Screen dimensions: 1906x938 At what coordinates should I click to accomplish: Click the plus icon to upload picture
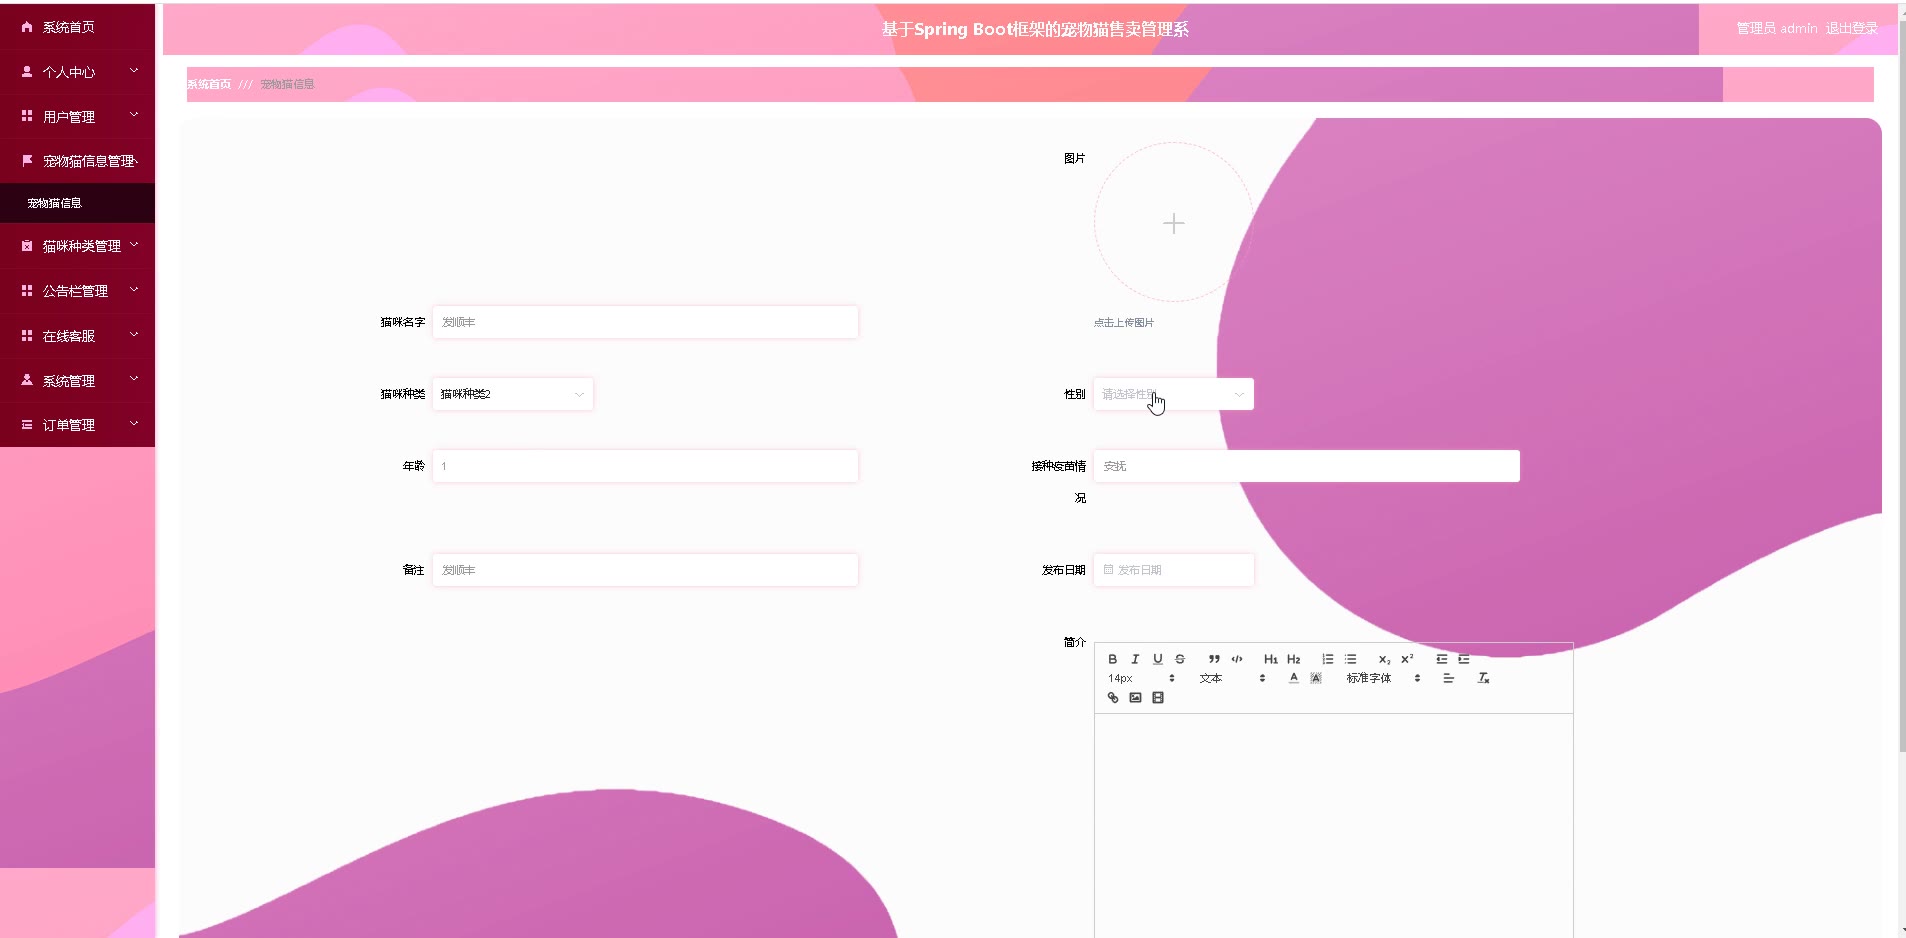(x=1174, y=223)
